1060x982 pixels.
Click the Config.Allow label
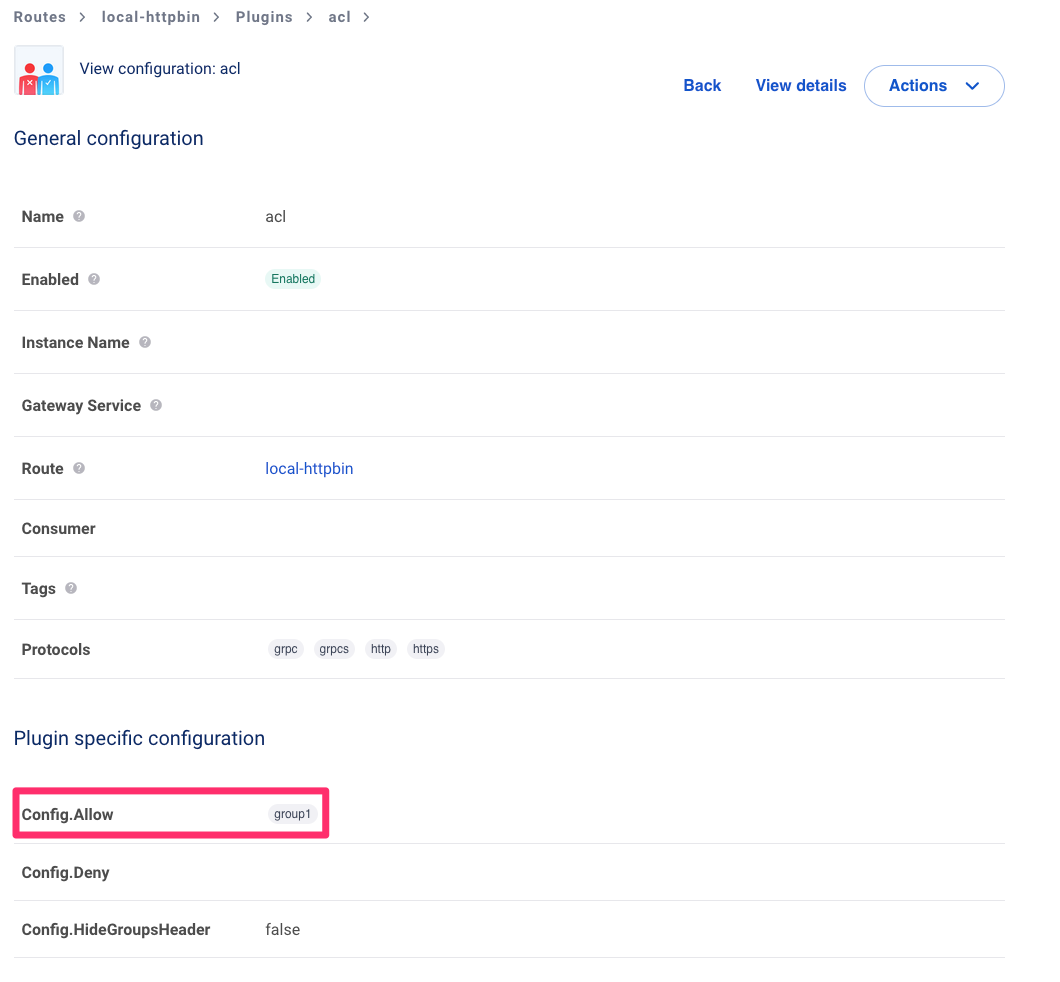[x=68, y=814]
